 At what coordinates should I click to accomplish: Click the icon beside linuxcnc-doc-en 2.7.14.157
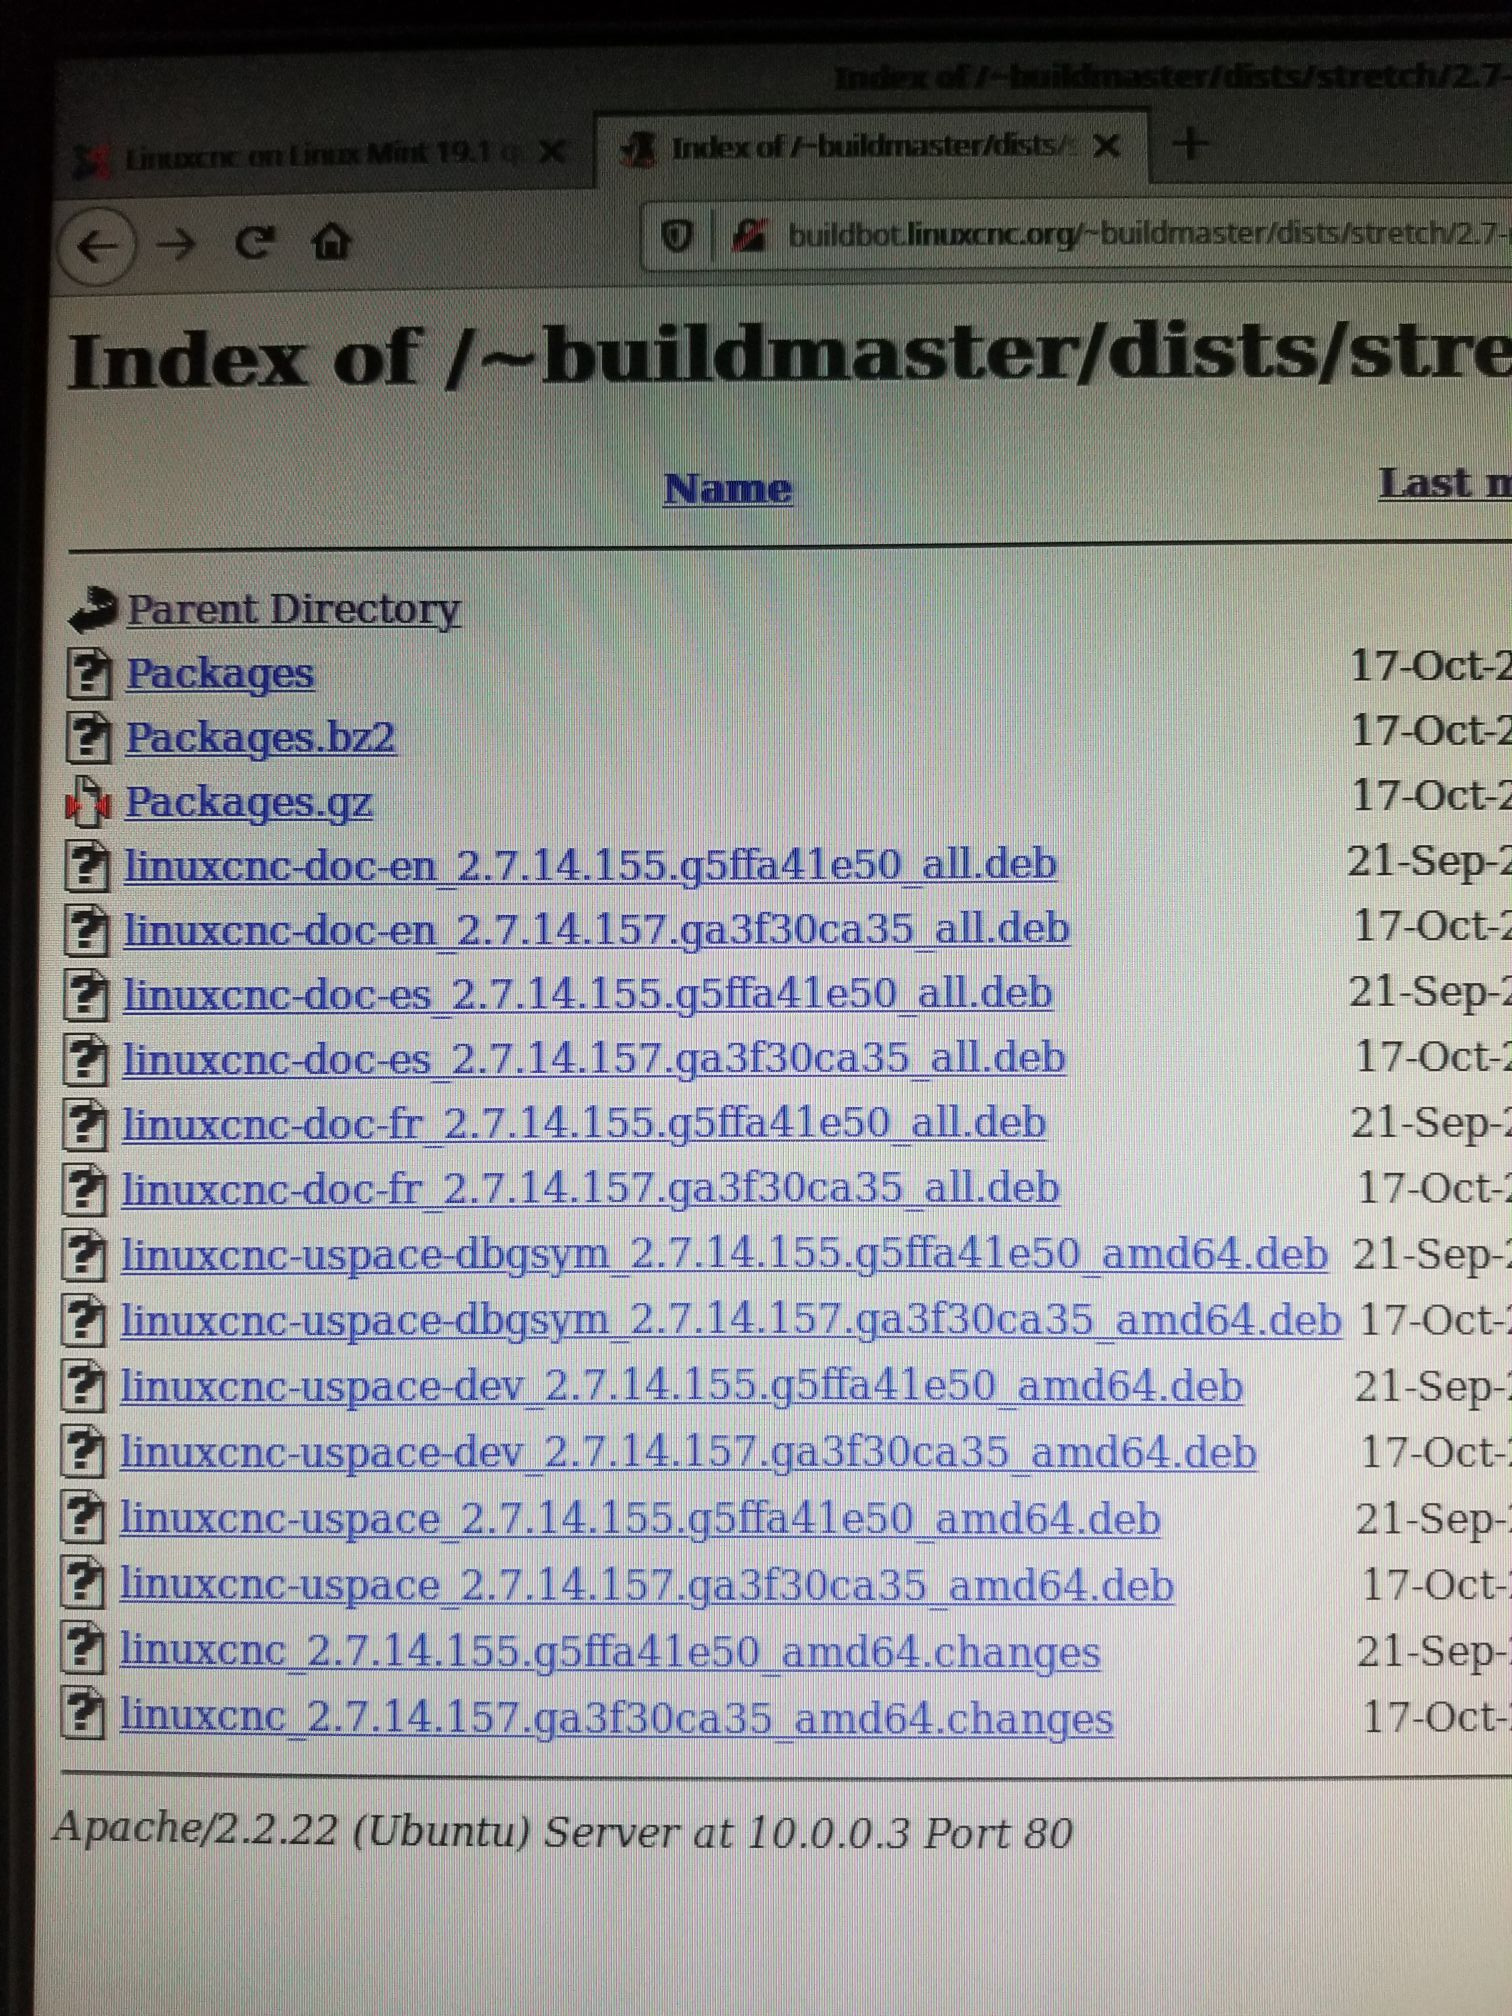[86, 931]
